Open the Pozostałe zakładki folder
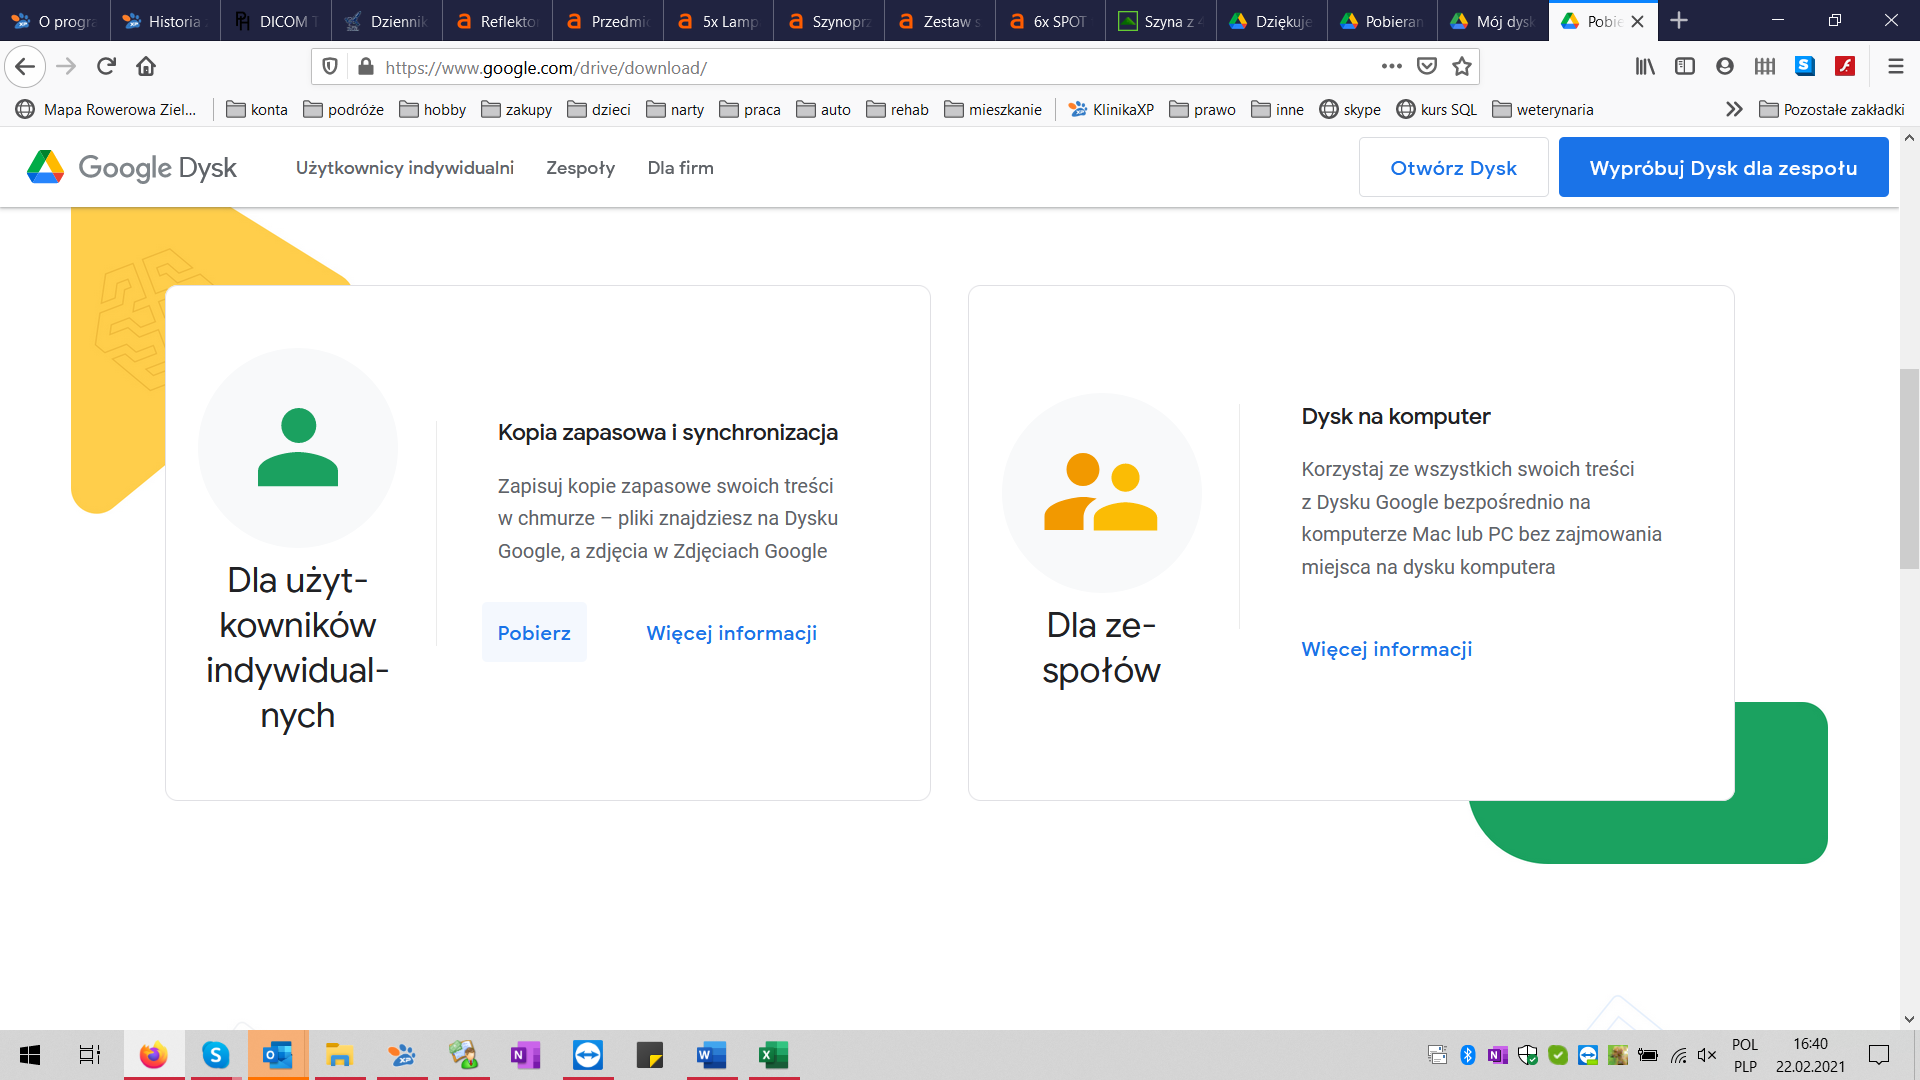1920x1080 pixels. [1831, 109]
